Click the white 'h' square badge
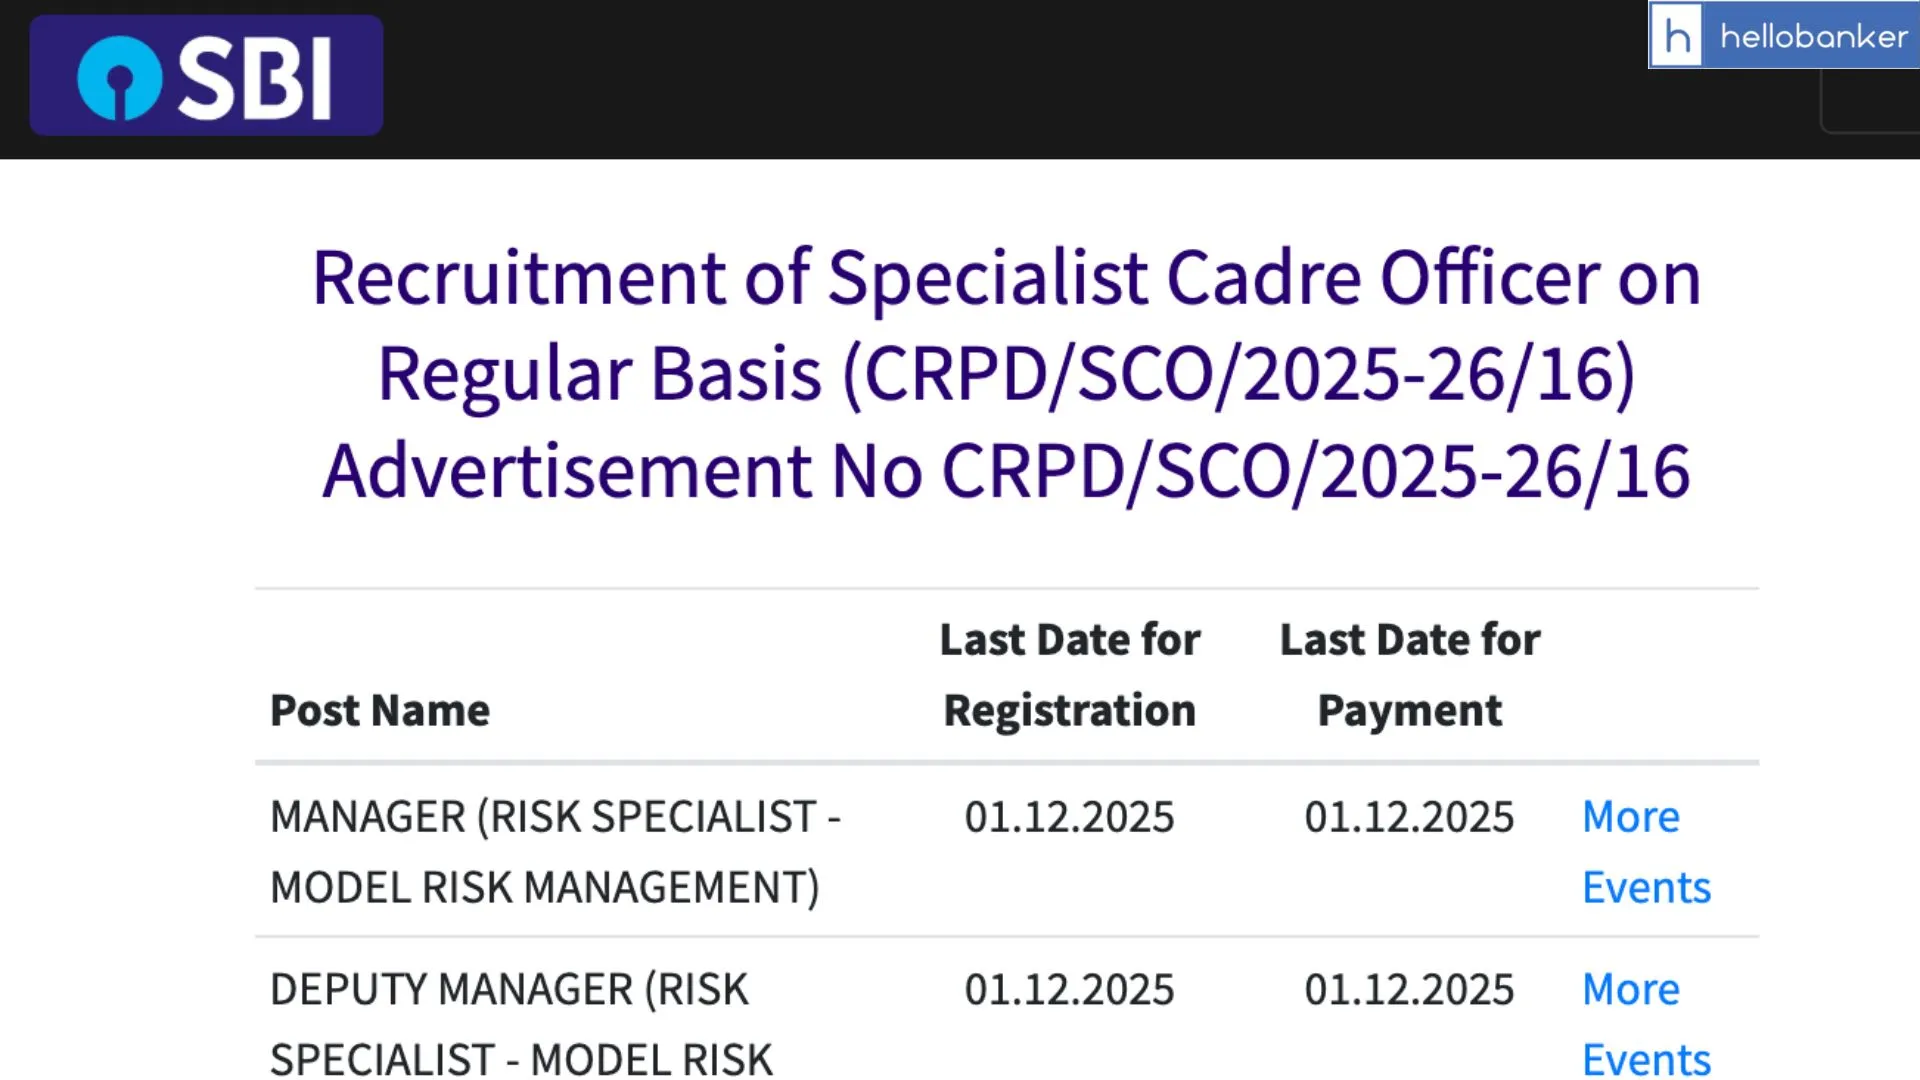Viewport: 1920px width, 1080px height. pyautogui.click(x=1676, y=36)
